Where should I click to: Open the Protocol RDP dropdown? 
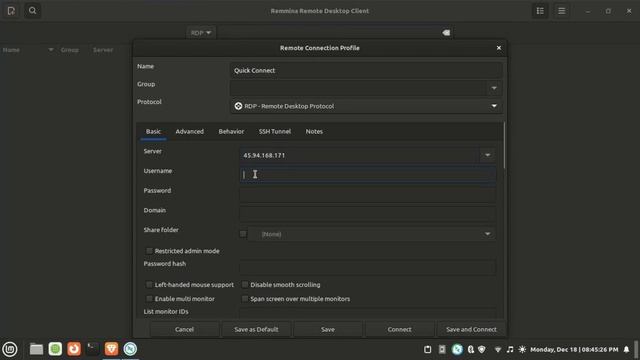[367, 106]
